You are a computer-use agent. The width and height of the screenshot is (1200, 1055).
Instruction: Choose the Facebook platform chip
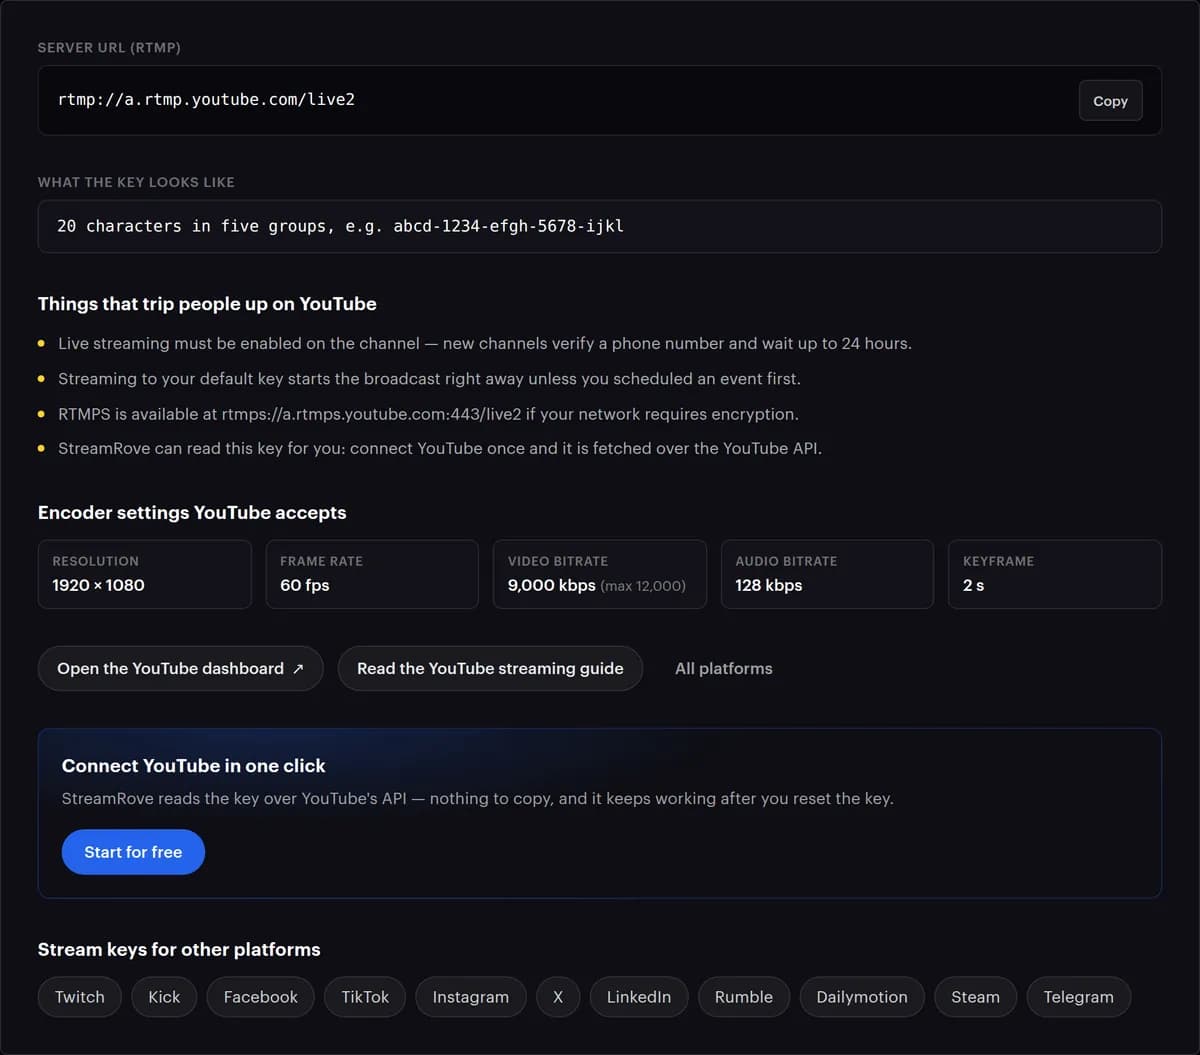(x=261, y=997)
